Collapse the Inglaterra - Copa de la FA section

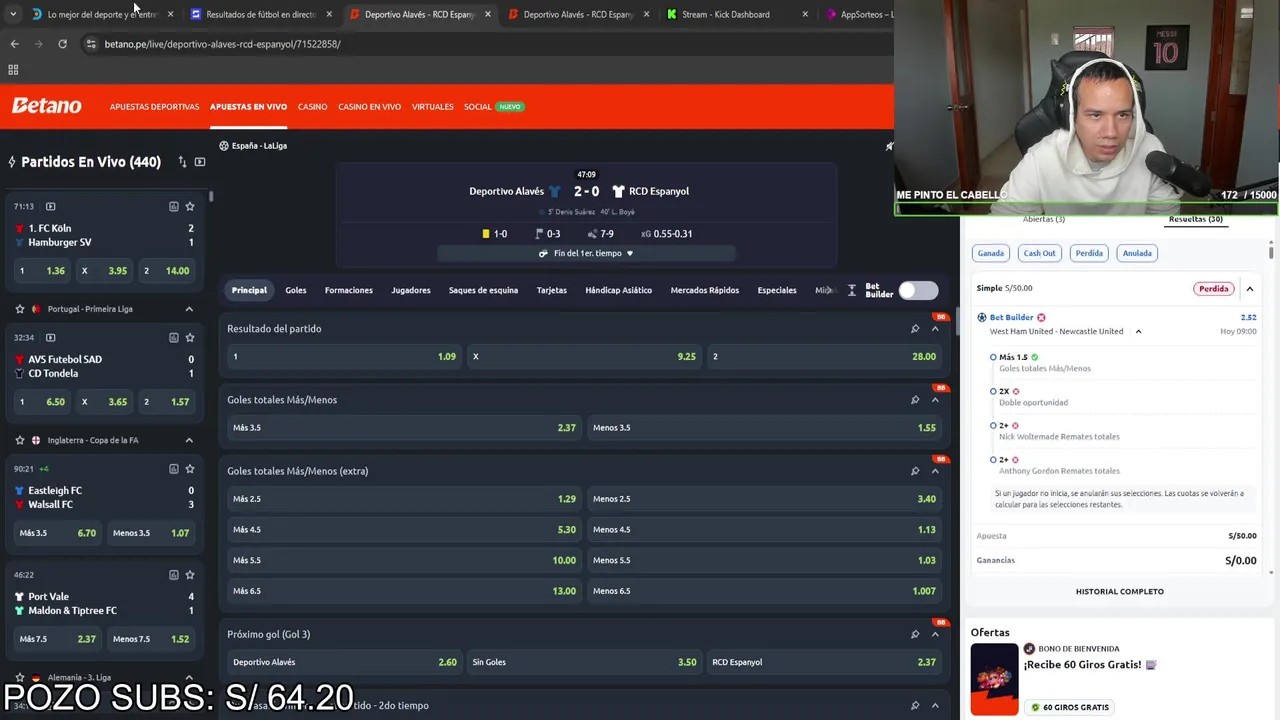189,440
